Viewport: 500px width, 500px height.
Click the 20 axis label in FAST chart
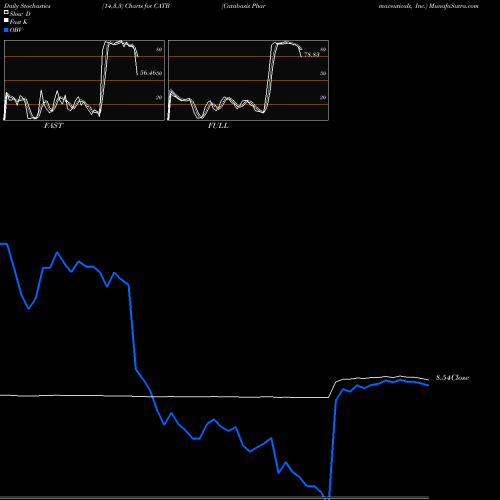click(x=159, y=97)
